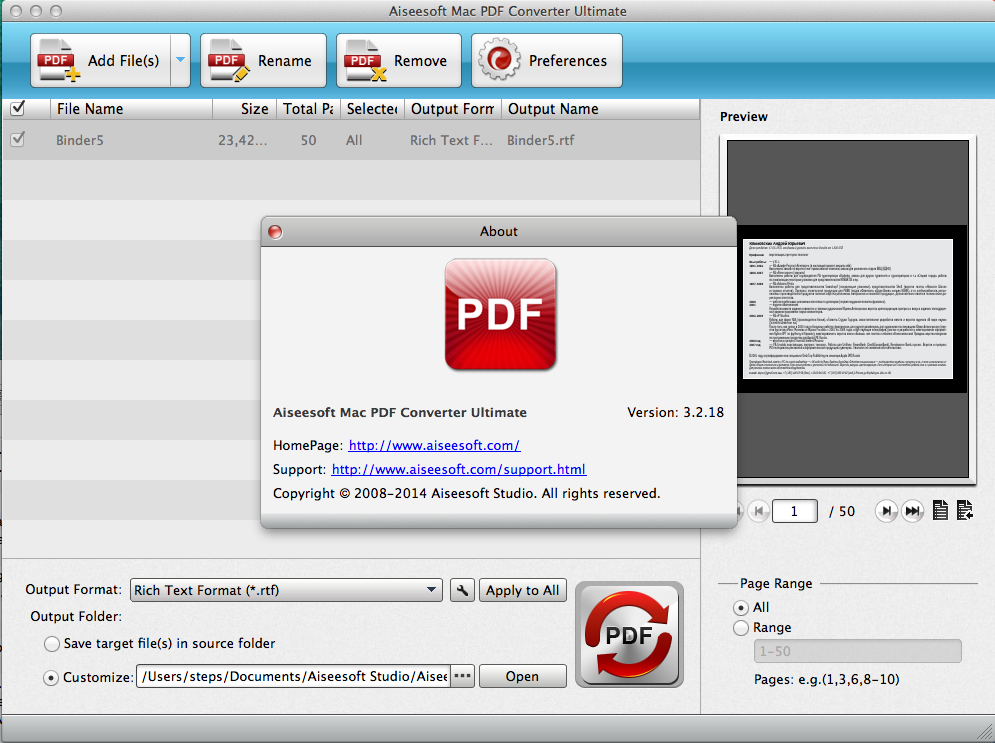Jump to the last preview page
This screenshot has height=743, width=995.
pos(913,511)
